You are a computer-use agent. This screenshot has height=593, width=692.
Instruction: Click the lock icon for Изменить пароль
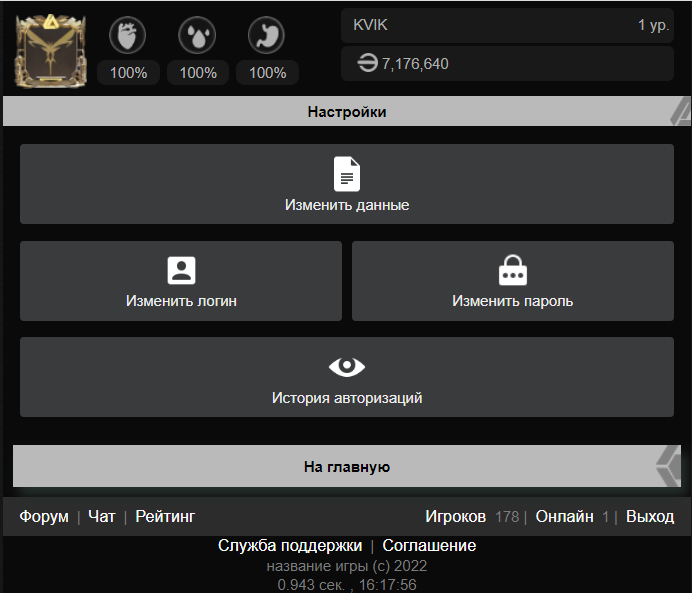tap(512, 270)
